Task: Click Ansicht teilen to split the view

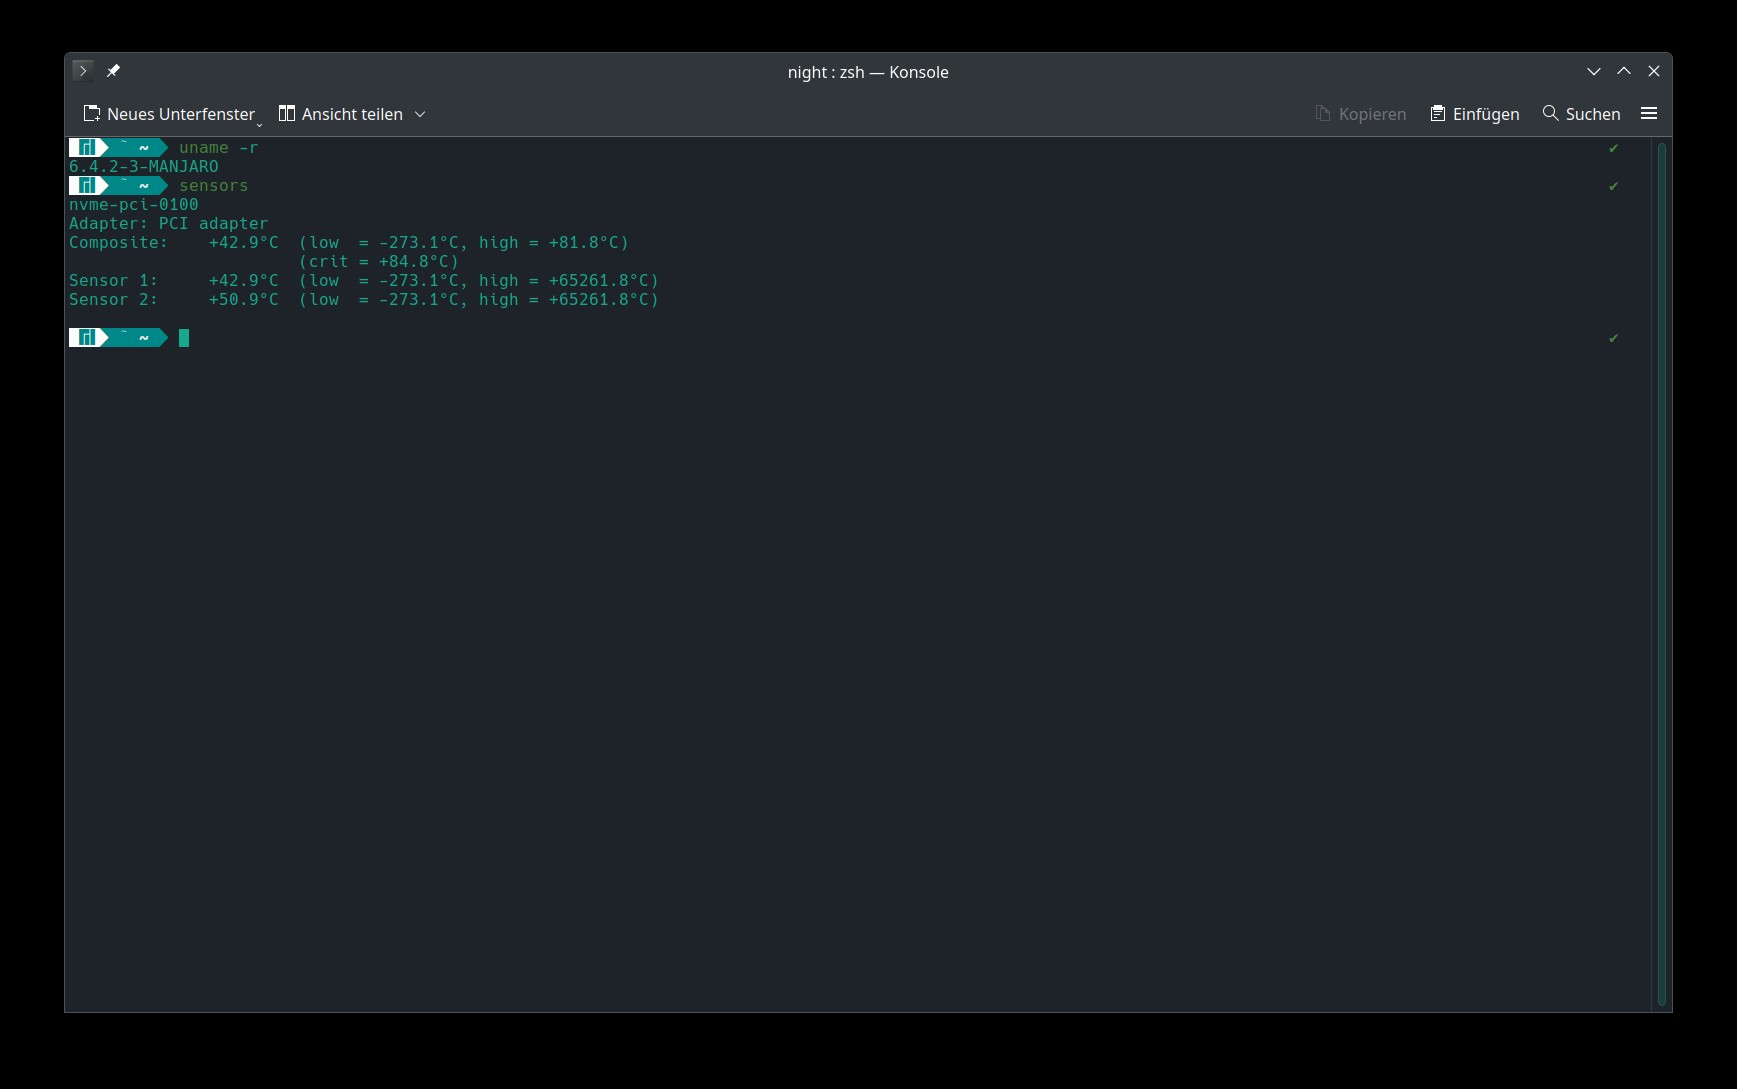Action: point(340,114)
